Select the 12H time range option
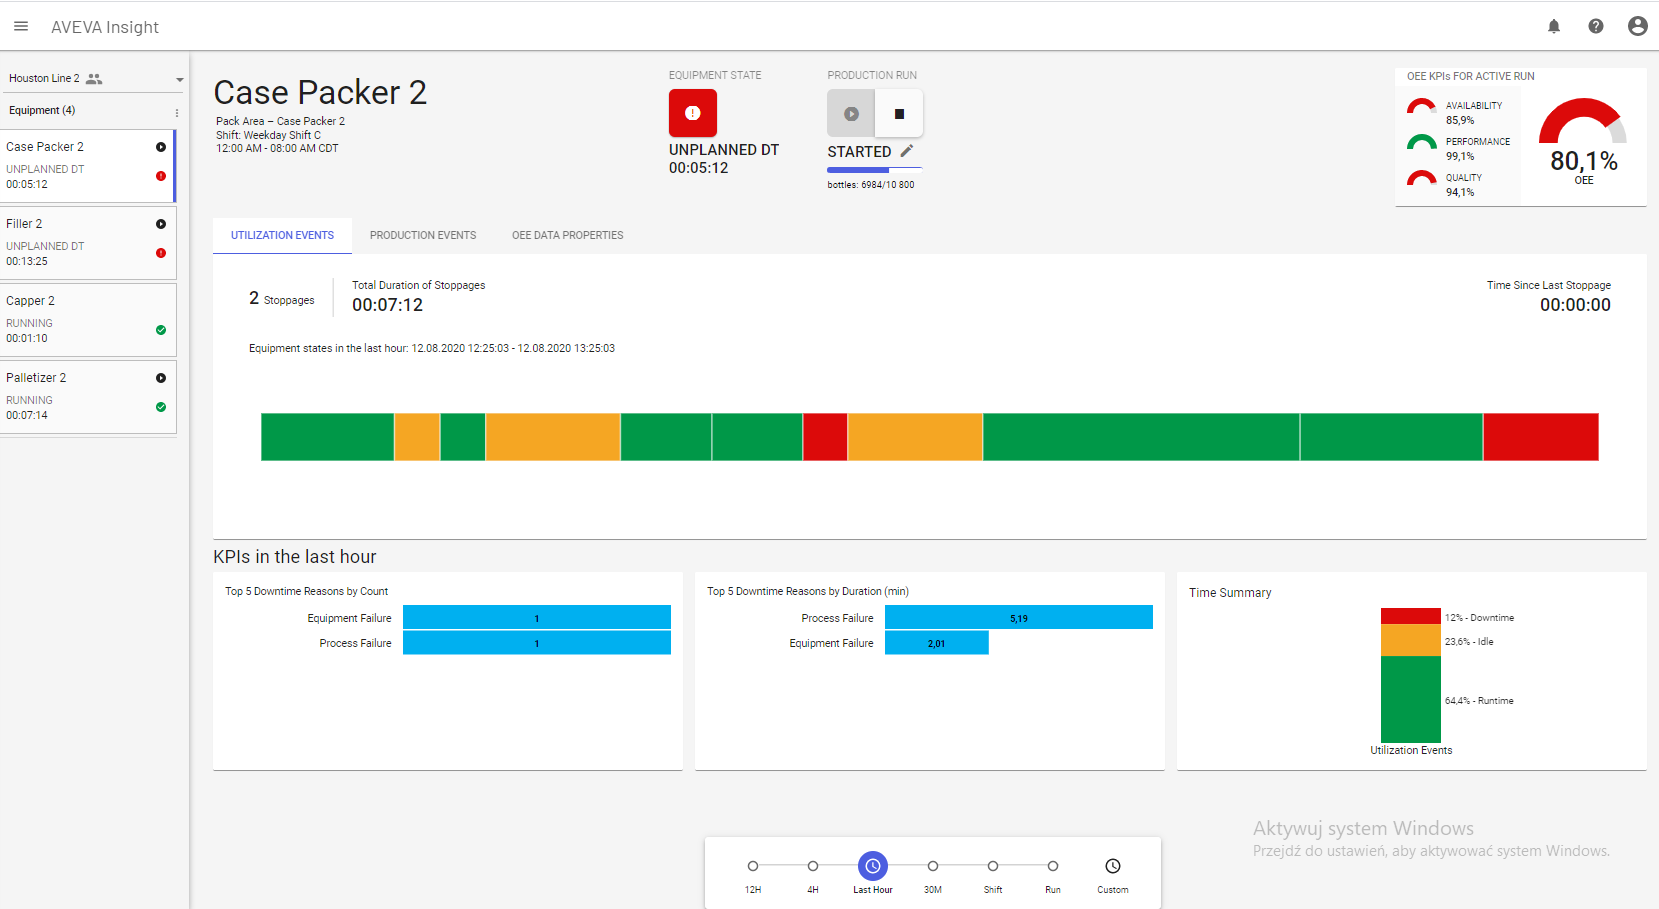The height and width of the screenshot is (909, 1659). tap(753, 866)
